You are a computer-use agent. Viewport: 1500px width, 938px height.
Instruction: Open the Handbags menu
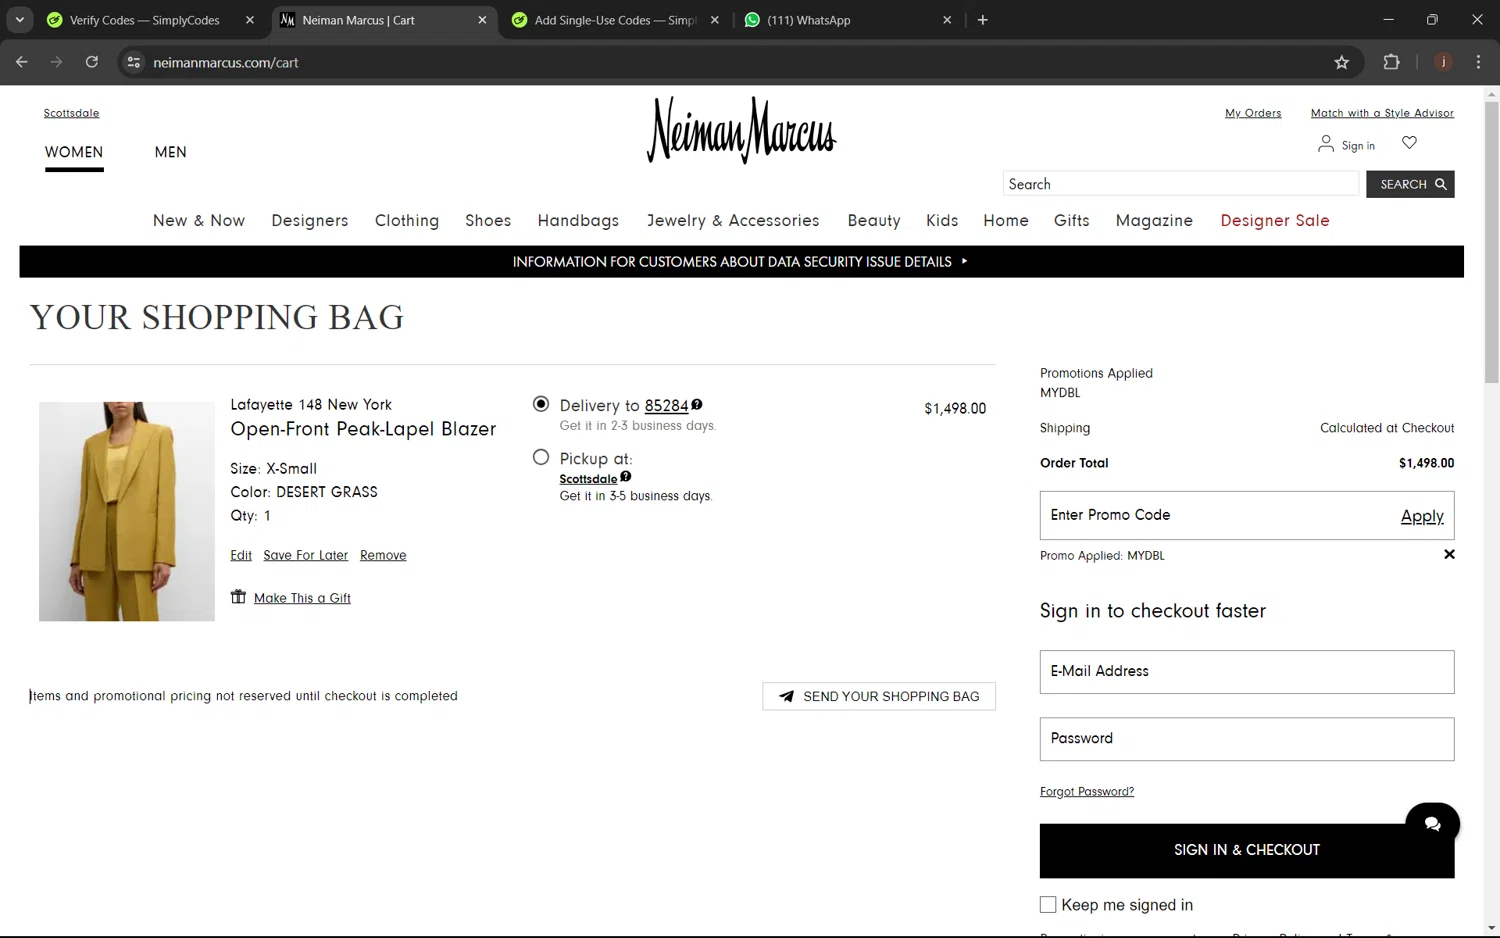578,221
